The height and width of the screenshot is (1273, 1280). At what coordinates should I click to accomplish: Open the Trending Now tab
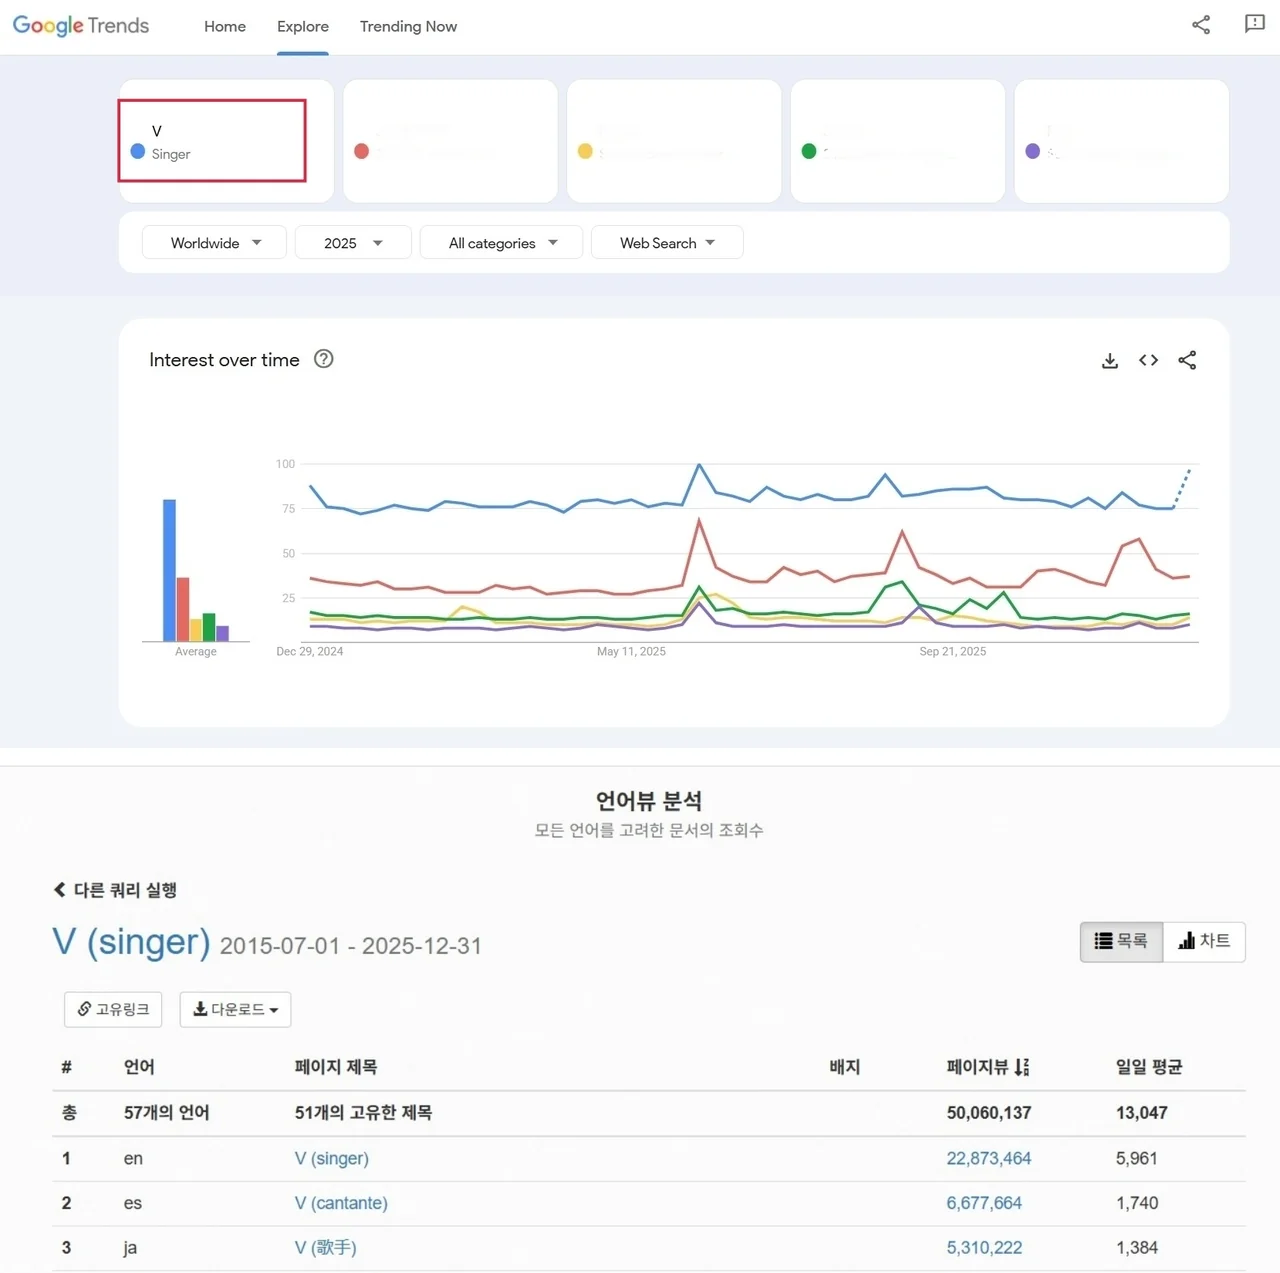pyautogui.click(x=408, y=27)
